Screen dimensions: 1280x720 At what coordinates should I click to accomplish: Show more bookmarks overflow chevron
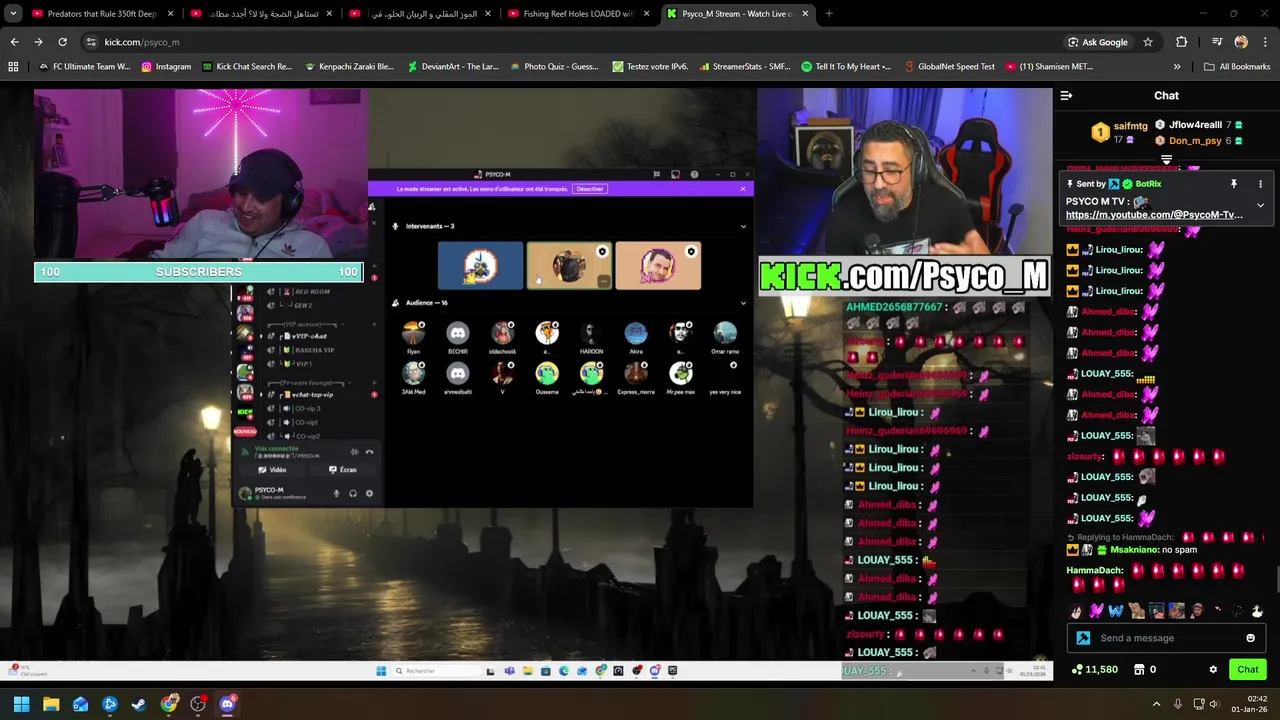coord(1176,67)
